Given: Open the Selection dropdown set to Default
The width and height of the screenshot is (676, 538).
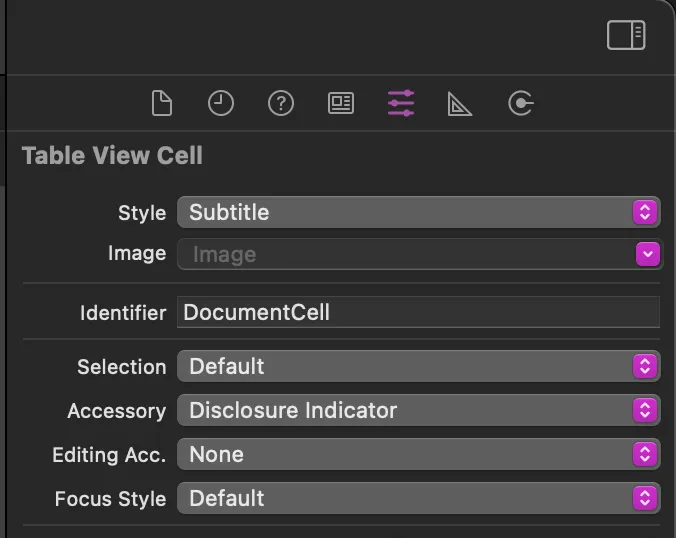Looking at the screenshot, I should 418,367.
